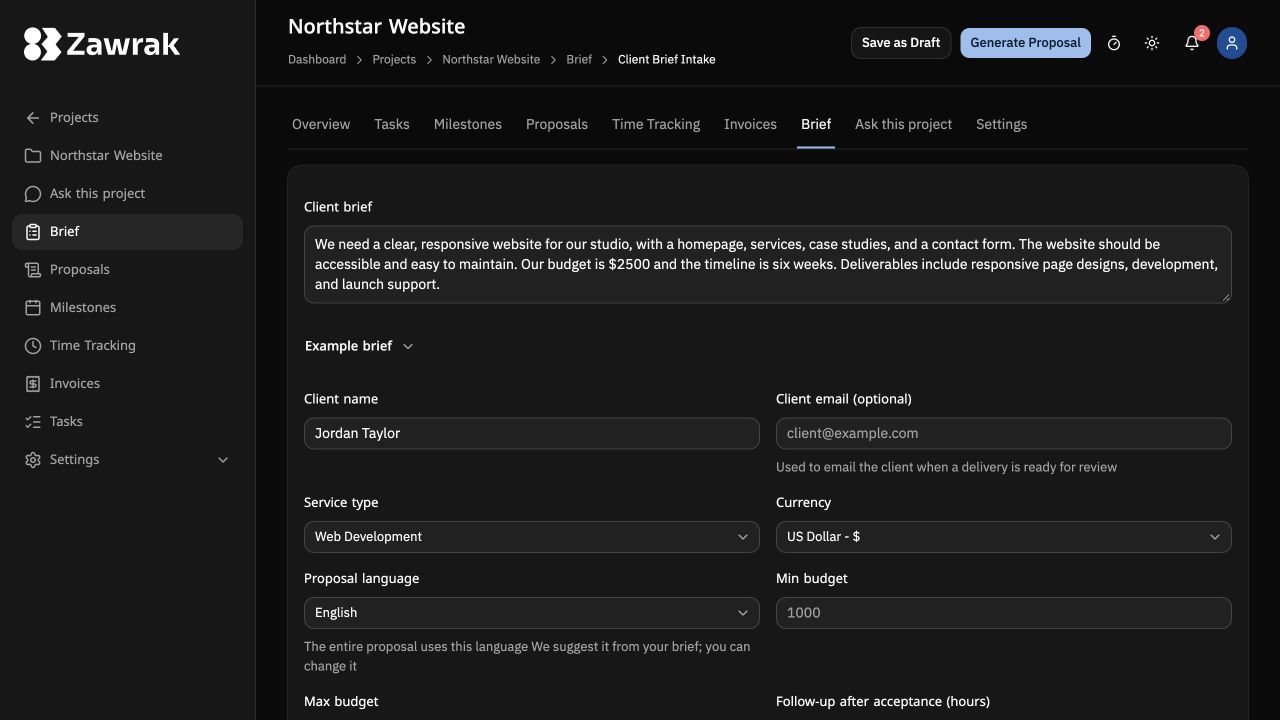Click the clipboard icon beside Brief in sidebar

(33, 232)
